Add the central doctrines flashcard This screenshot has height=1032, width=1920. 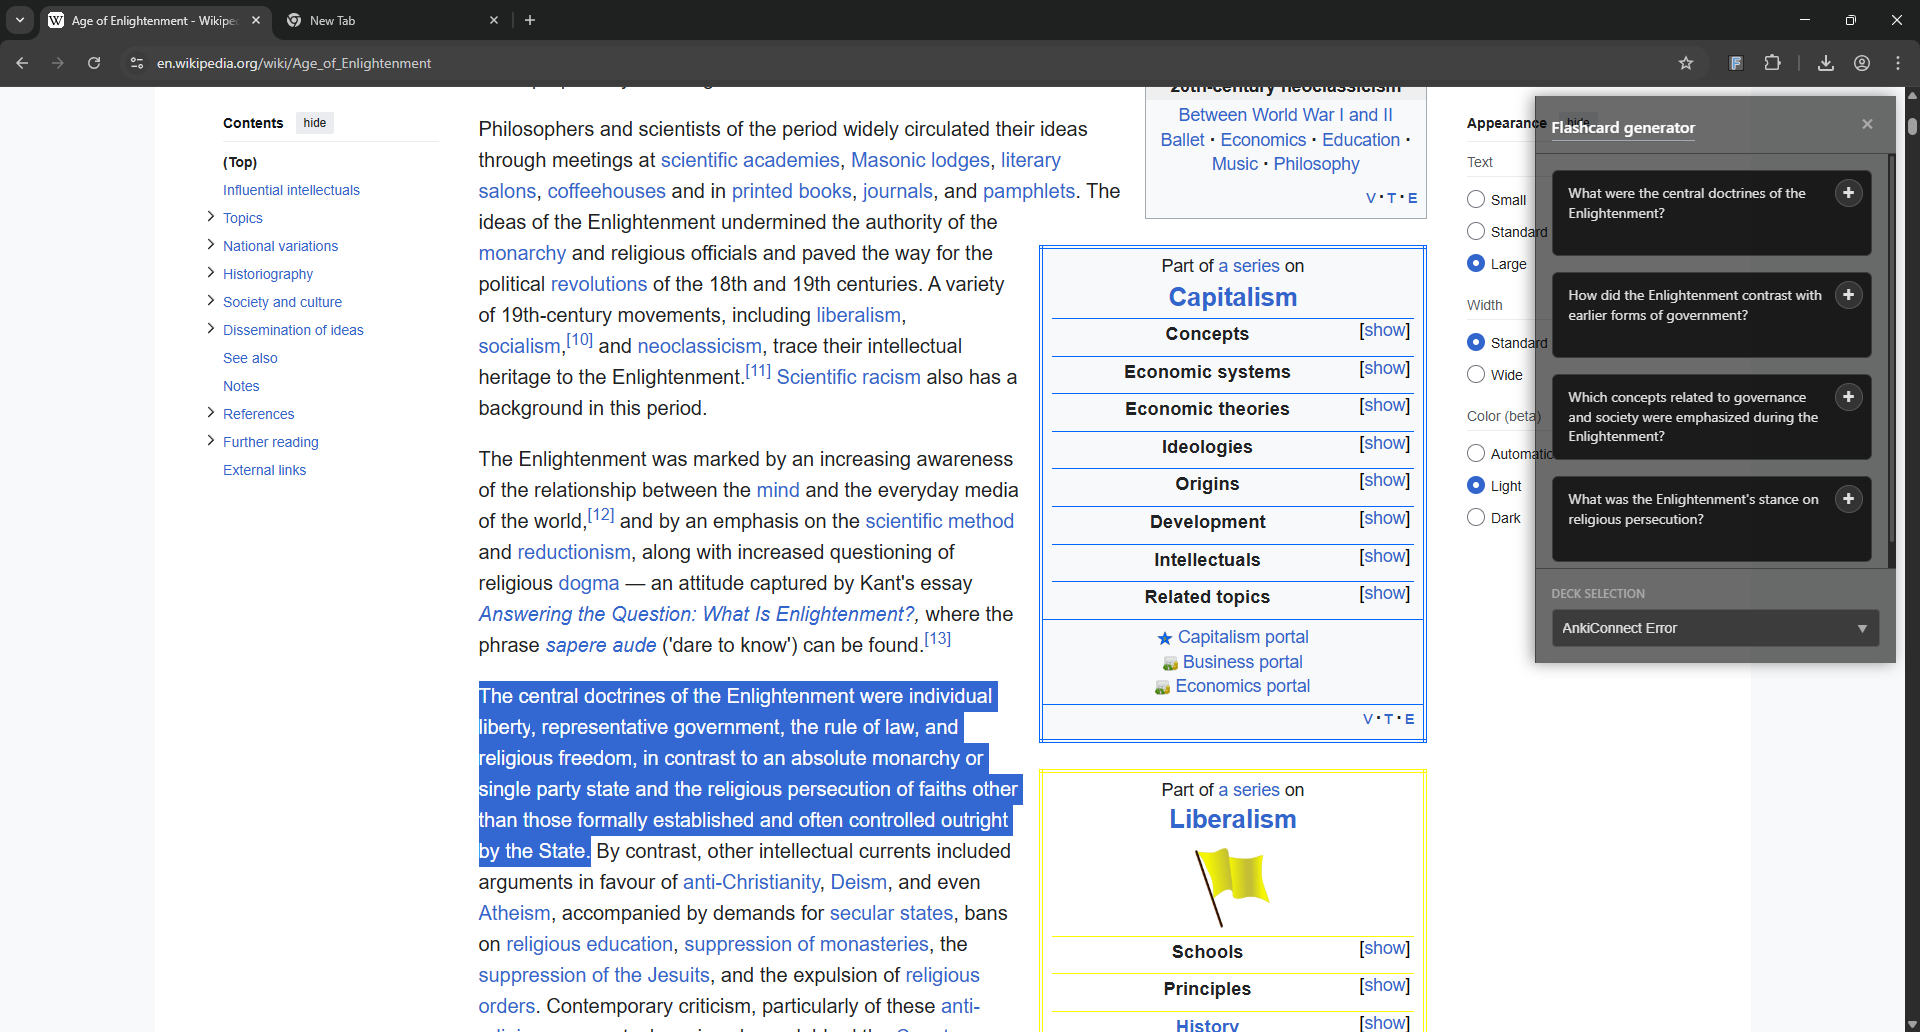[x=1848, y=193]
